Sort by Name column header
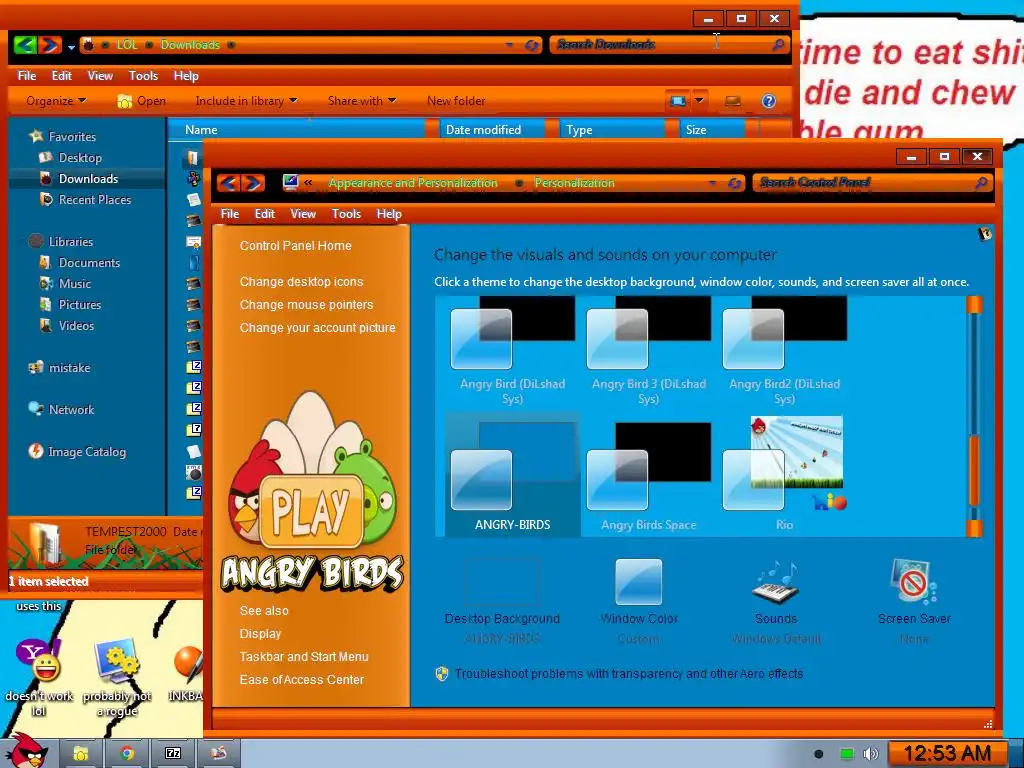This screenshot has width=1024, height=768. (x=297, y=129)
